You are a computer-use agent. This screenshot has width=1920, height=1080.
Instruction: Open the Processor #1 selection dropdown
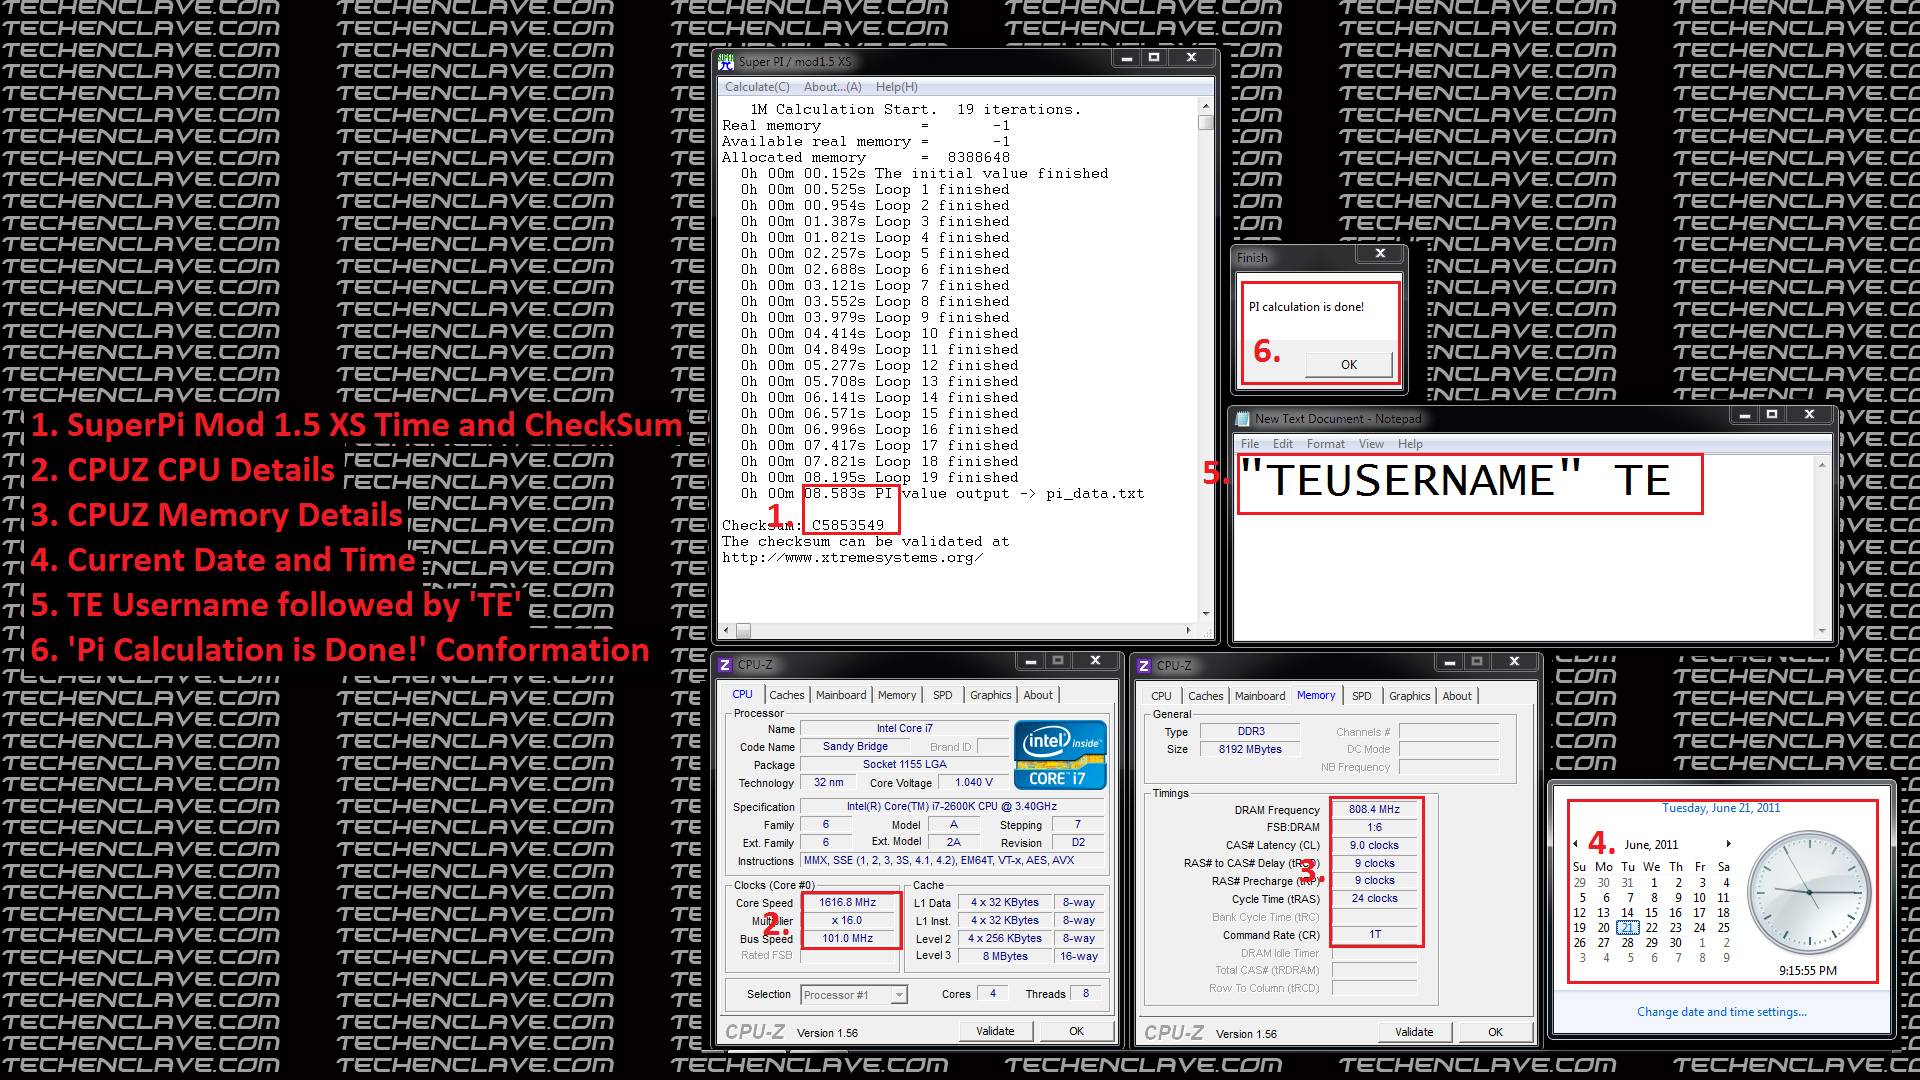(x=854, y=995)
